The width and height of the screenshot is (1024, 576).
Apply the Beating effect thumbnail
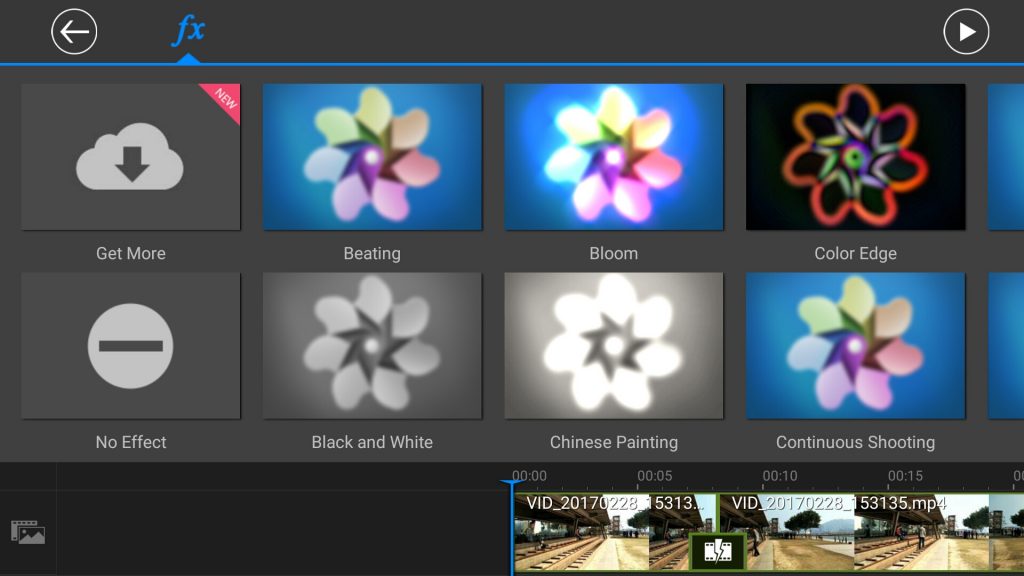pyautogui.click(x=372, y=157)
